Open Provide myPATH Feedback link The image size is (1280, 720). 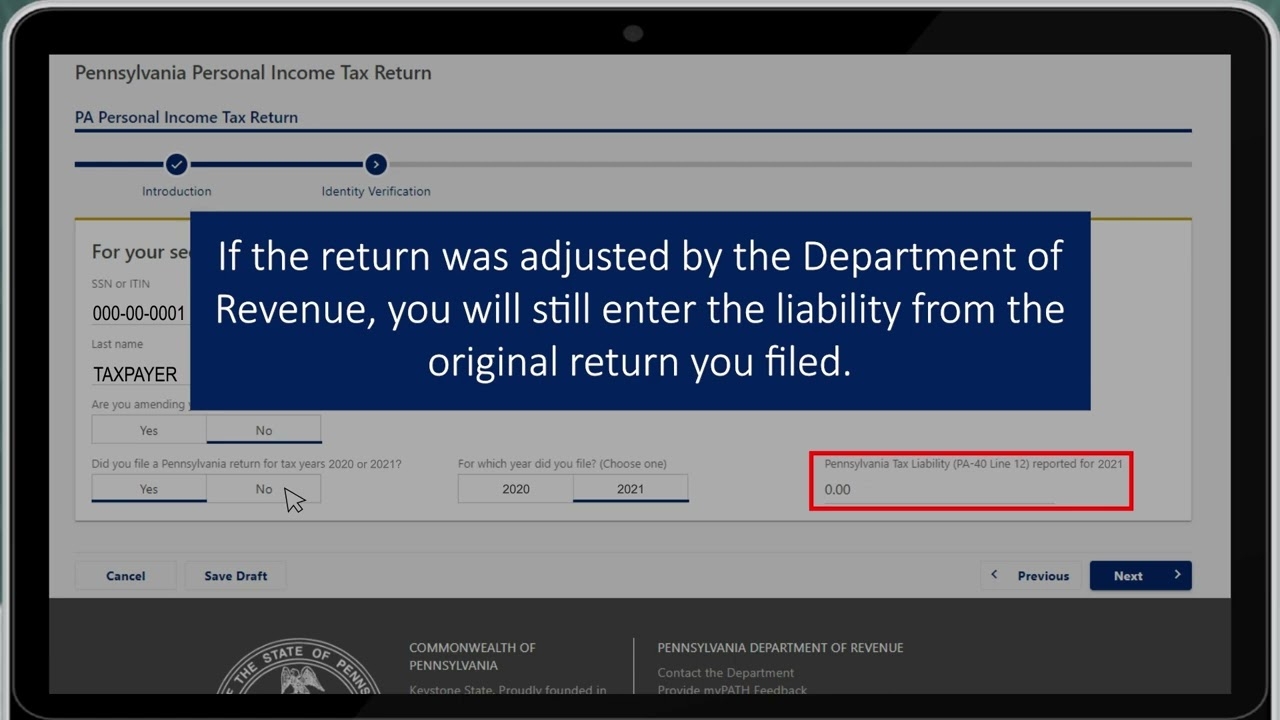click(732, 689)
